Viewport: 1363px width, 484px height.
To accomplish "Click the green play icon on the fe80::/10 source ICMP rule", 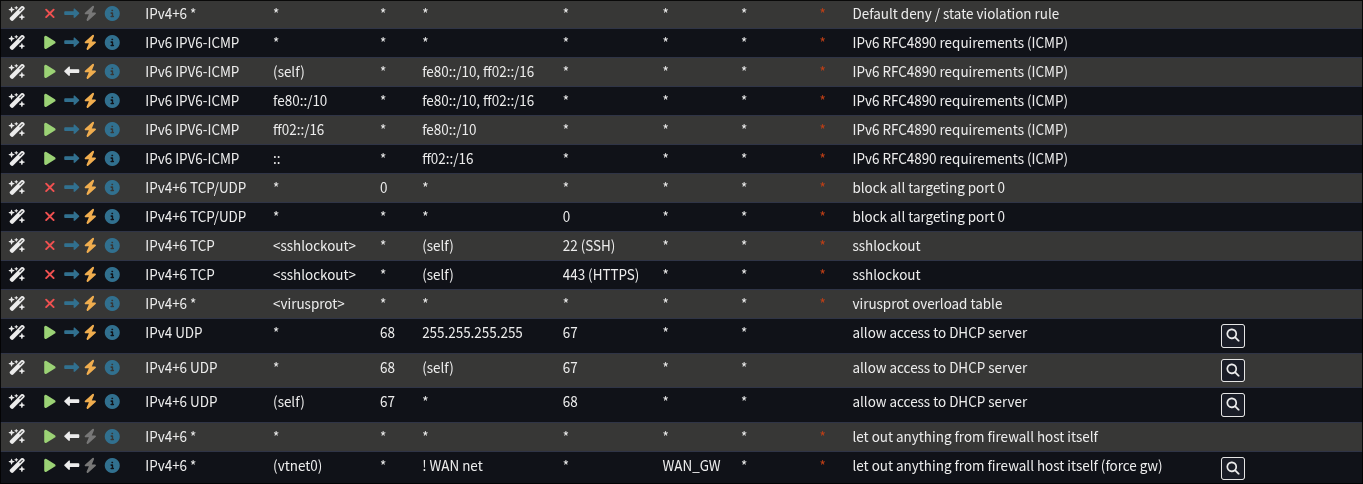I will [x=49, y=101].
